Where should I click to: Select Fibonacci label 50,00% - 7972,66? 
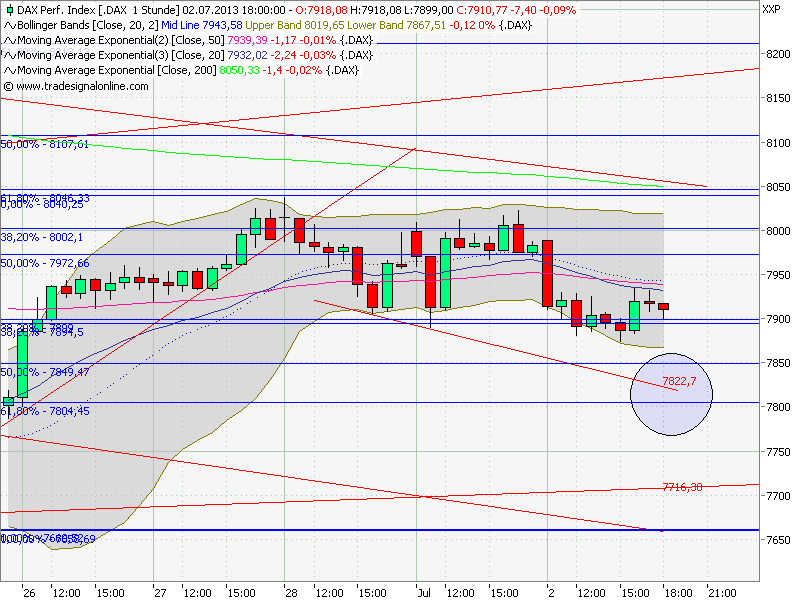click(45, 263)
